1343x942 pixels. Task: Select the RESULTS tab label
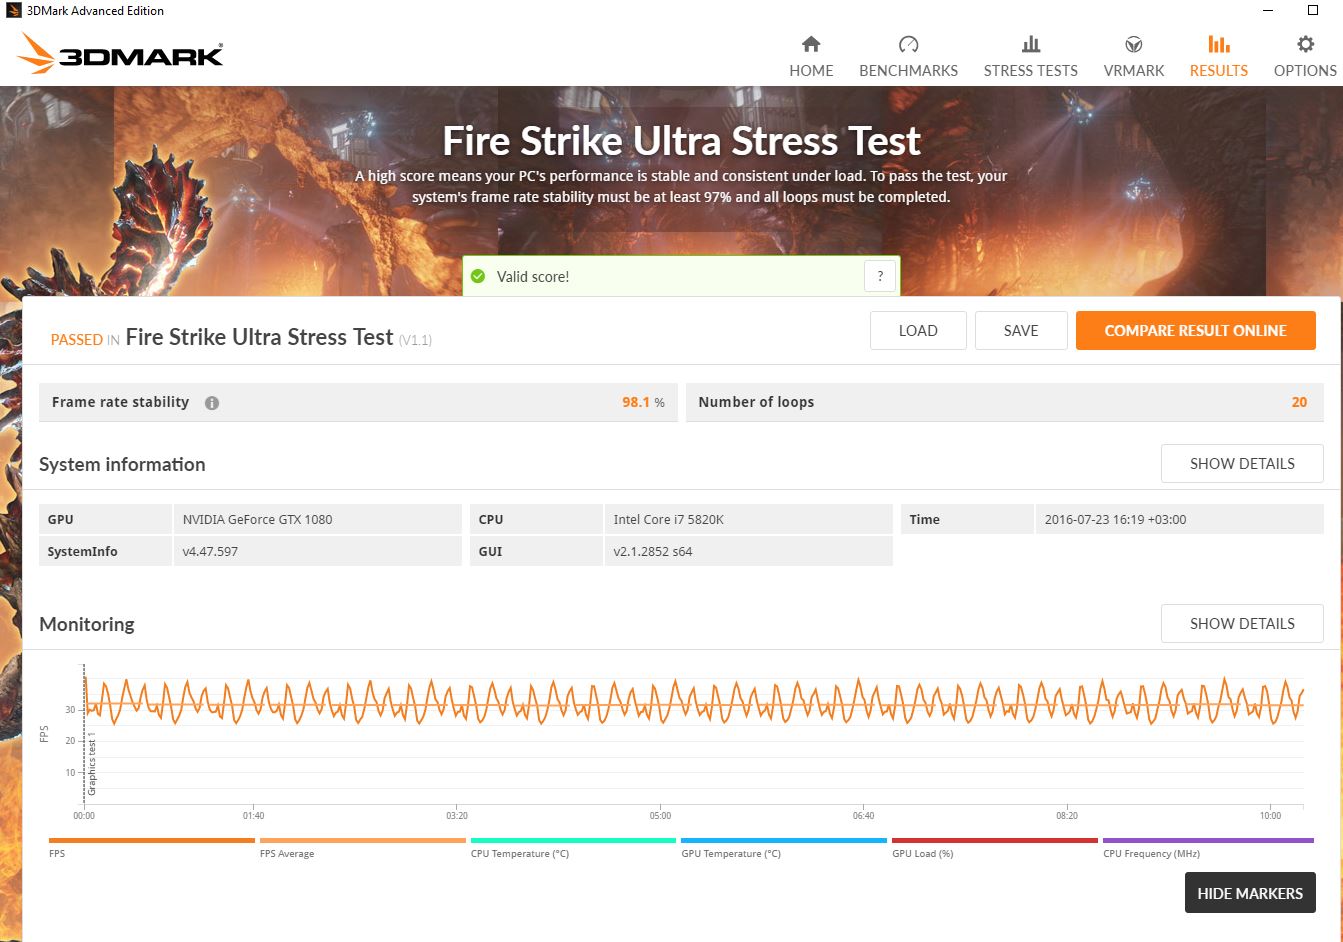pos(1218,71)
